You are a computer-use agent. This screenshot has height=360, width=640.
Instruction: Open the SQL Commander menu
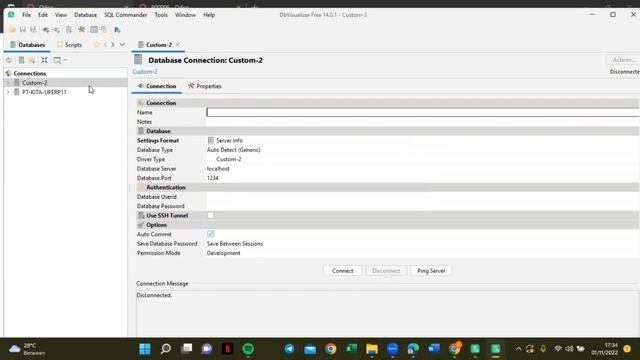(x=125, y=15)
